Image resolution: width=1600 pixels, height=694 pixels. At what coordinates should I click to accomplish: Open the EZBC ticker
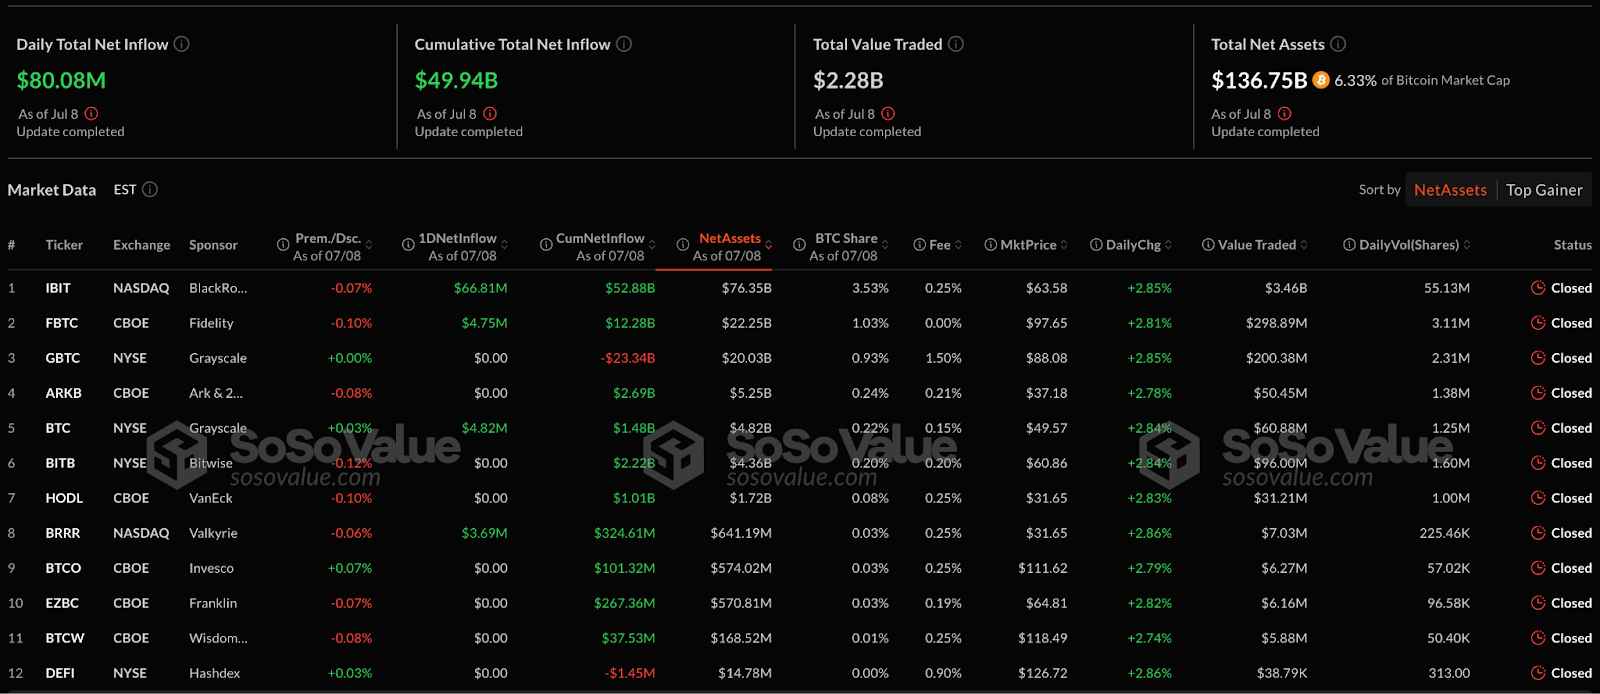point(62,603)
